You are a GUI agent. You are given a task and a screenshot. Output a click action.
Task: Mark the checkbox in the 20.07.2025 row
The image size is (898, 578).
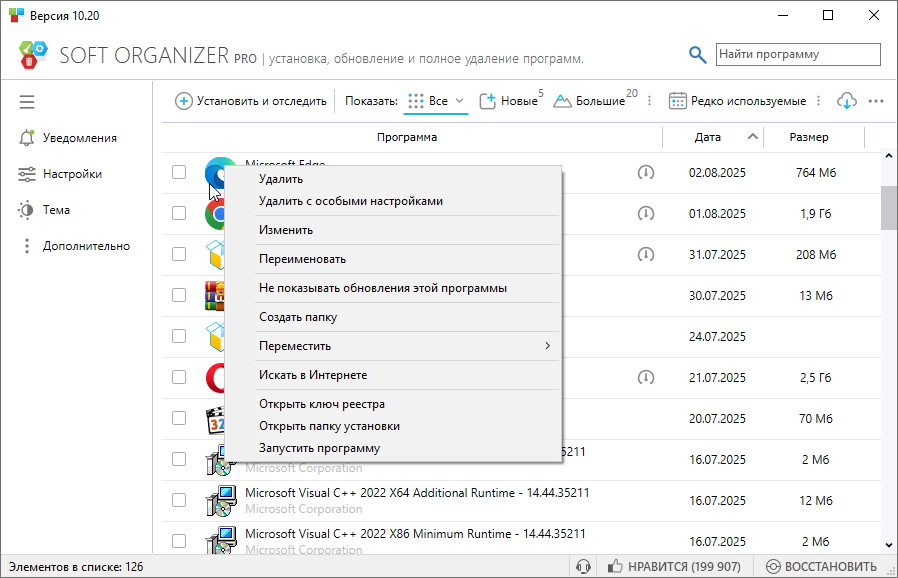pos(179,418)
